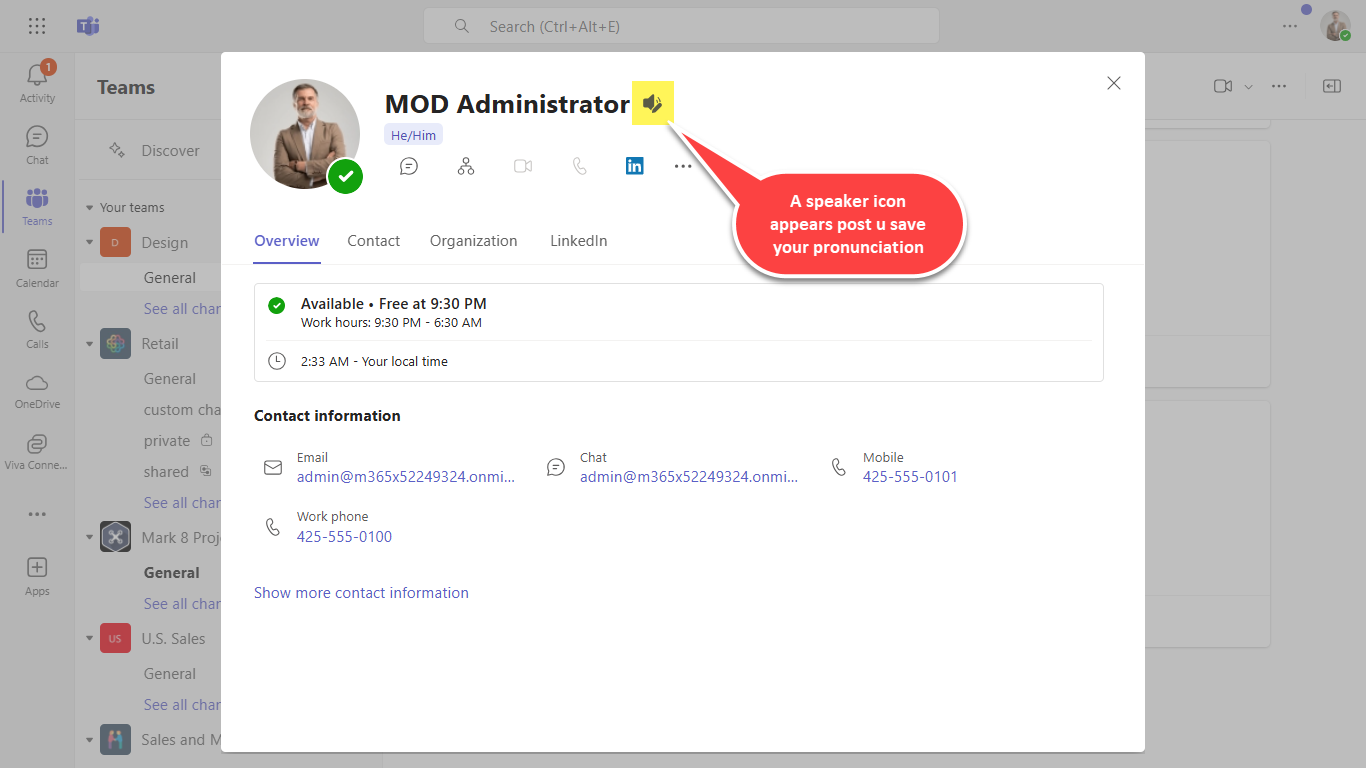Collapse the Design team

(89, 242)
